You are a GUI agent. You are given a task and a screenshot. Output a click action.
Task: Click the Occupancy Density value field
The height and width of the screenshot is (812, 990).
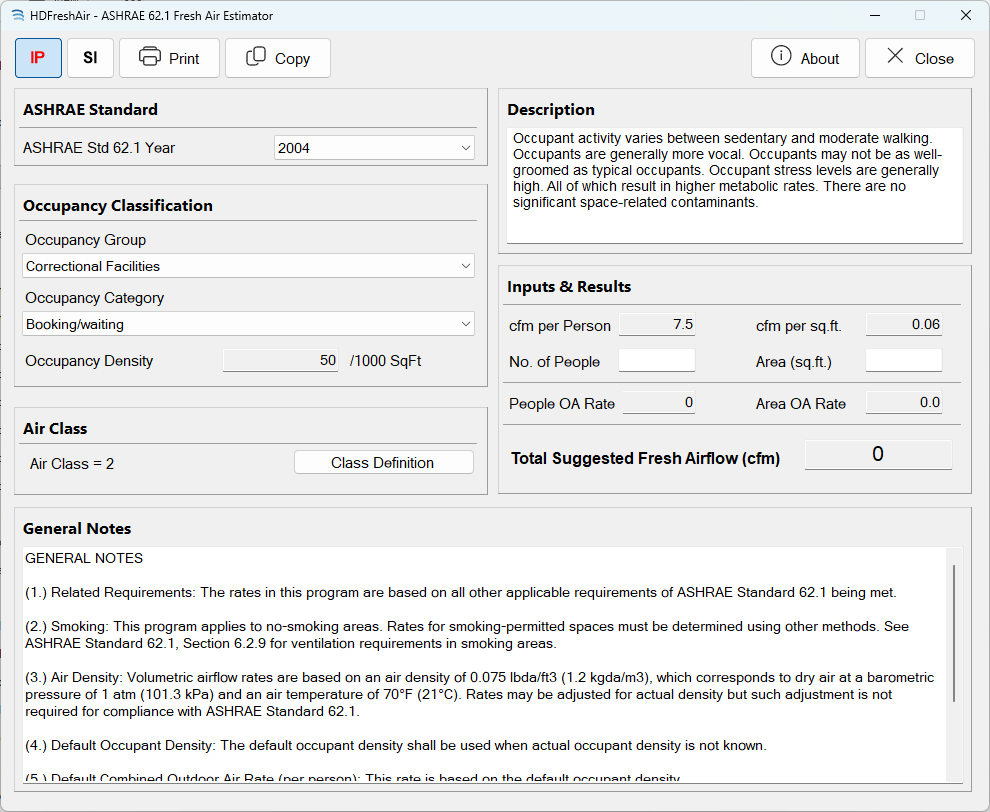point(280,360)
